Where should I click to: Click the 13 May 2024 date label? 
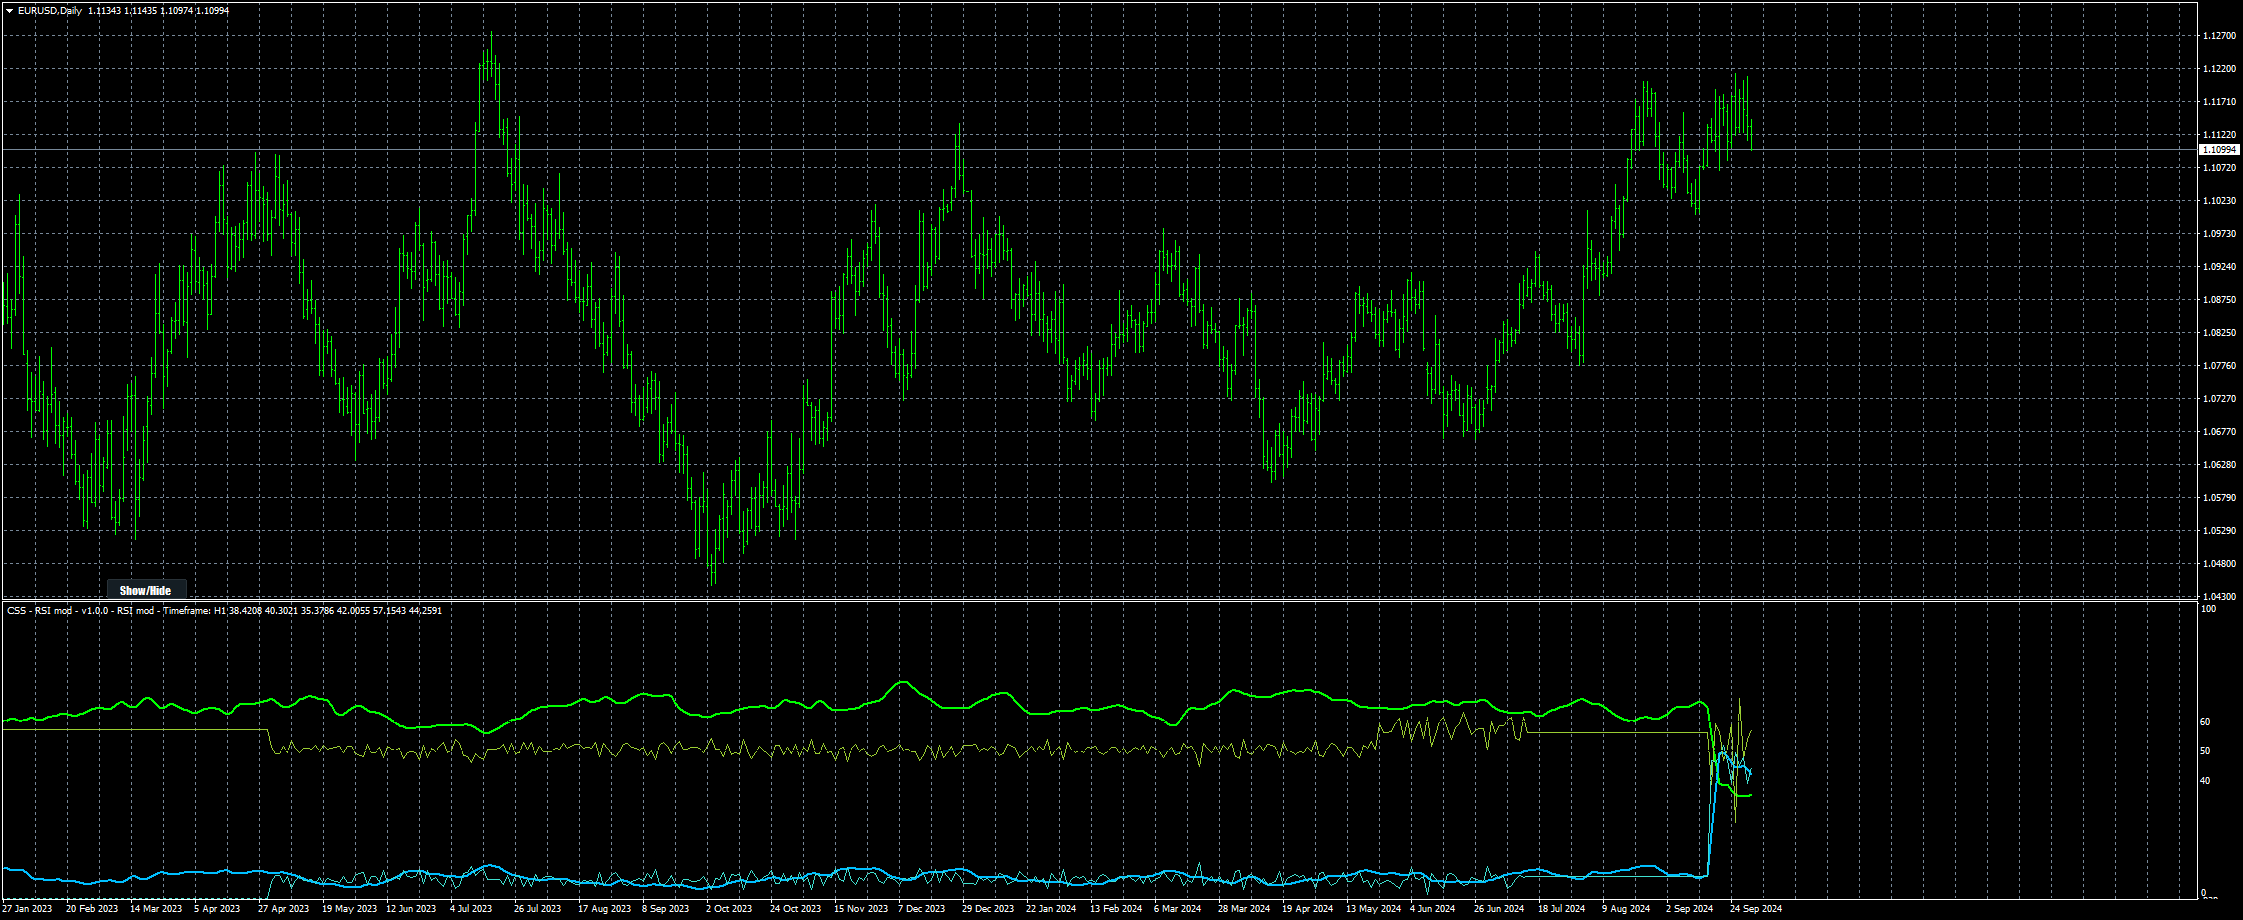(1374, 909)
